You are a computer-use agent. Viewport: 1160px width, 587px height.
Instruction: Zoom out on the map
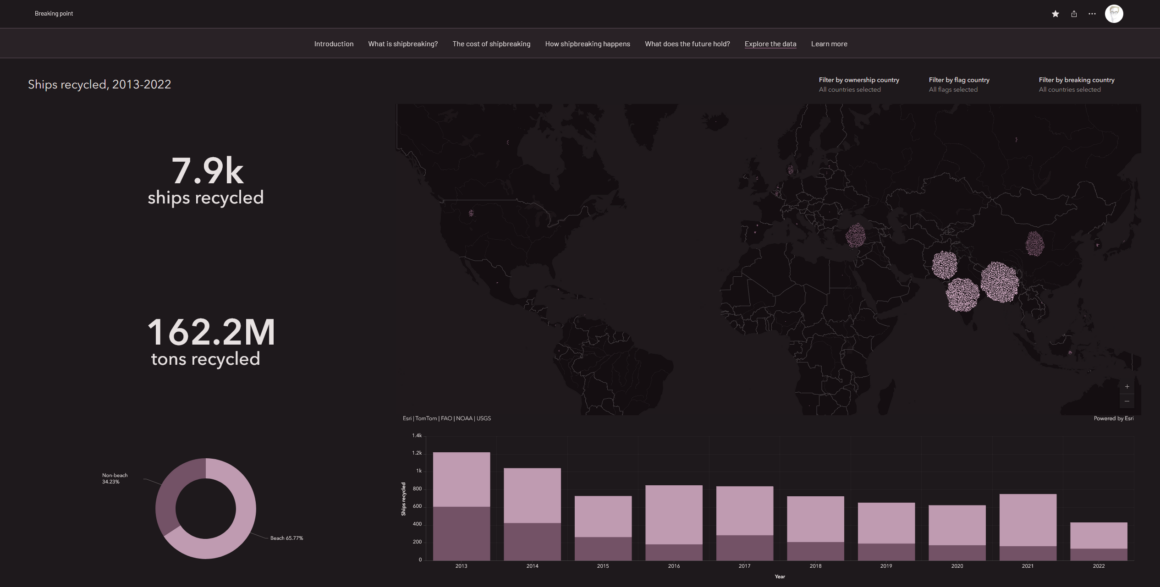click(x=1127, y=401)
